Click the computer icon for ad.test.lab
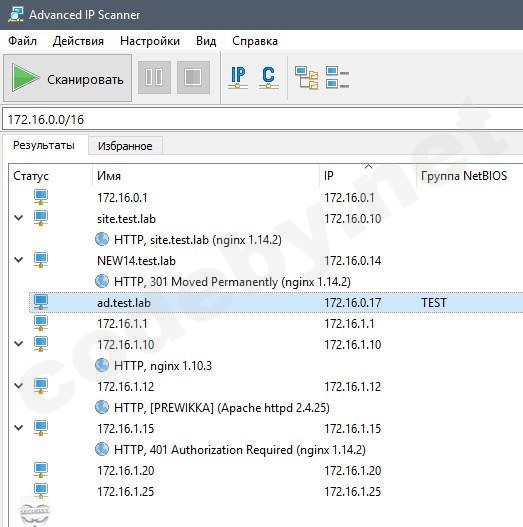This screenshot has width=523, height=527. (41, 302)
